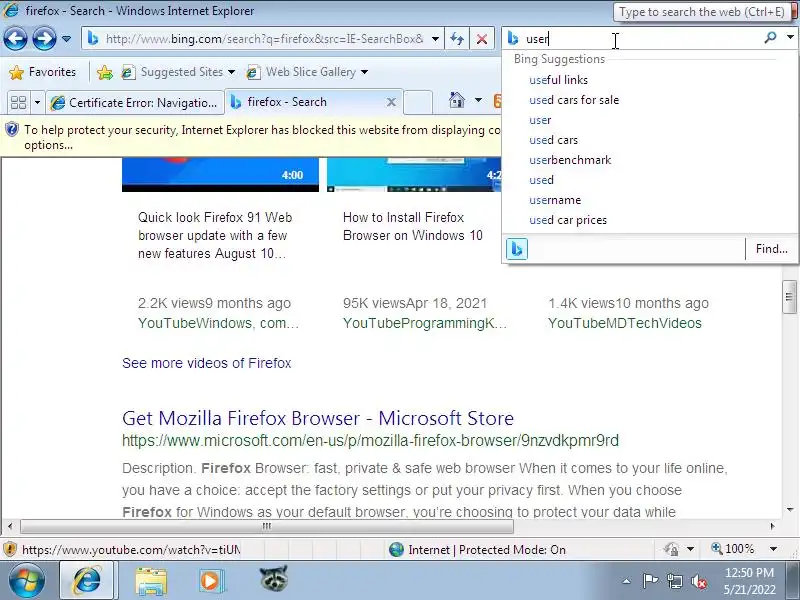Close the firefox - Search tab
Screen dimensions: 800x600
(391, 102)
